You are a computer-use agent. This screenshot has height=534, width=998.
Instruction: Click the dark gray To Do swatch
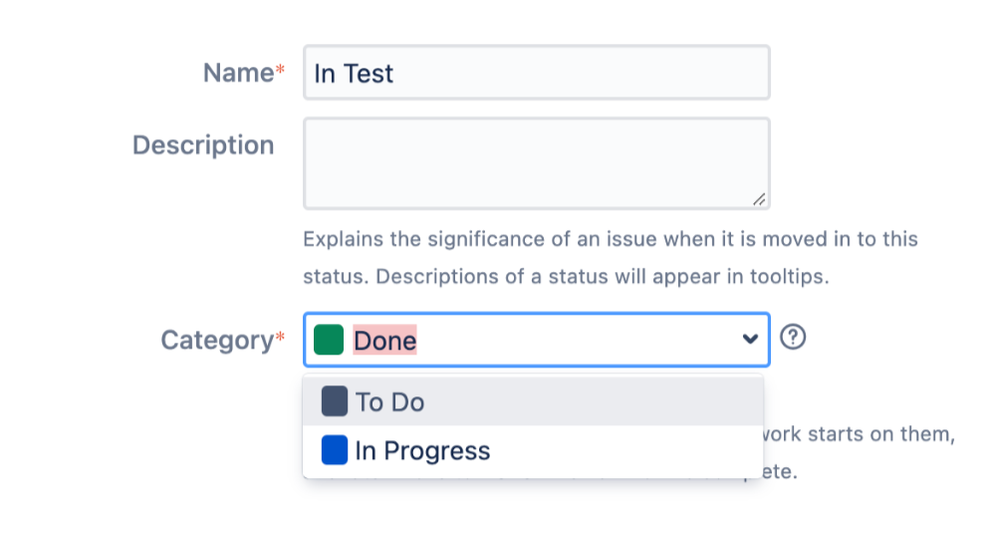tap(334, 402)
